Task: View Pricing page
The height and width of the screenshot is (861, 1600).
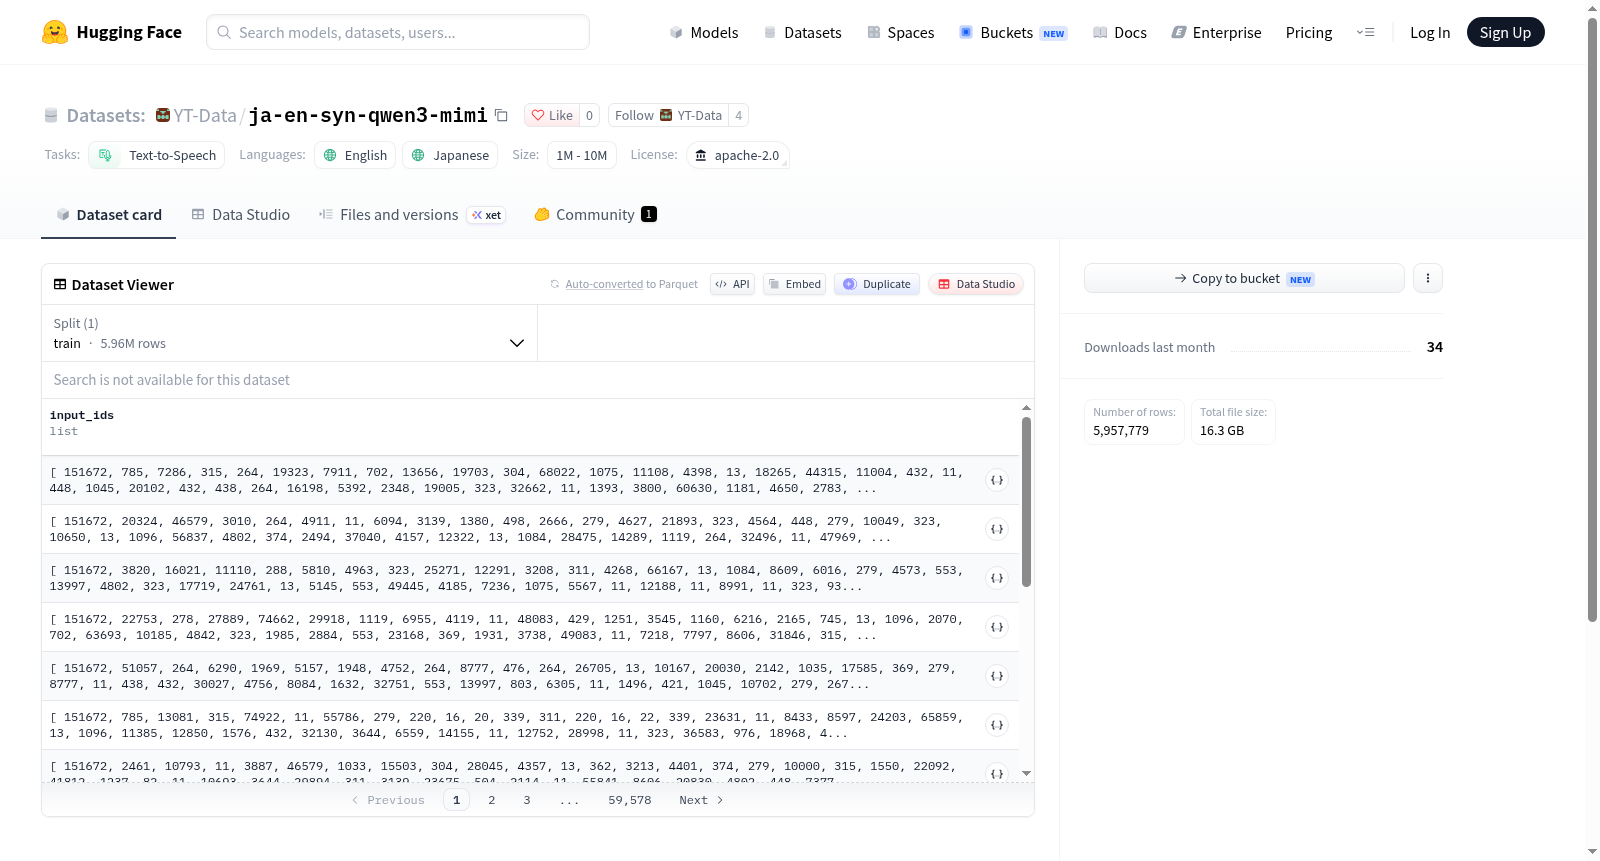Action: click(x=1309, y=33)
